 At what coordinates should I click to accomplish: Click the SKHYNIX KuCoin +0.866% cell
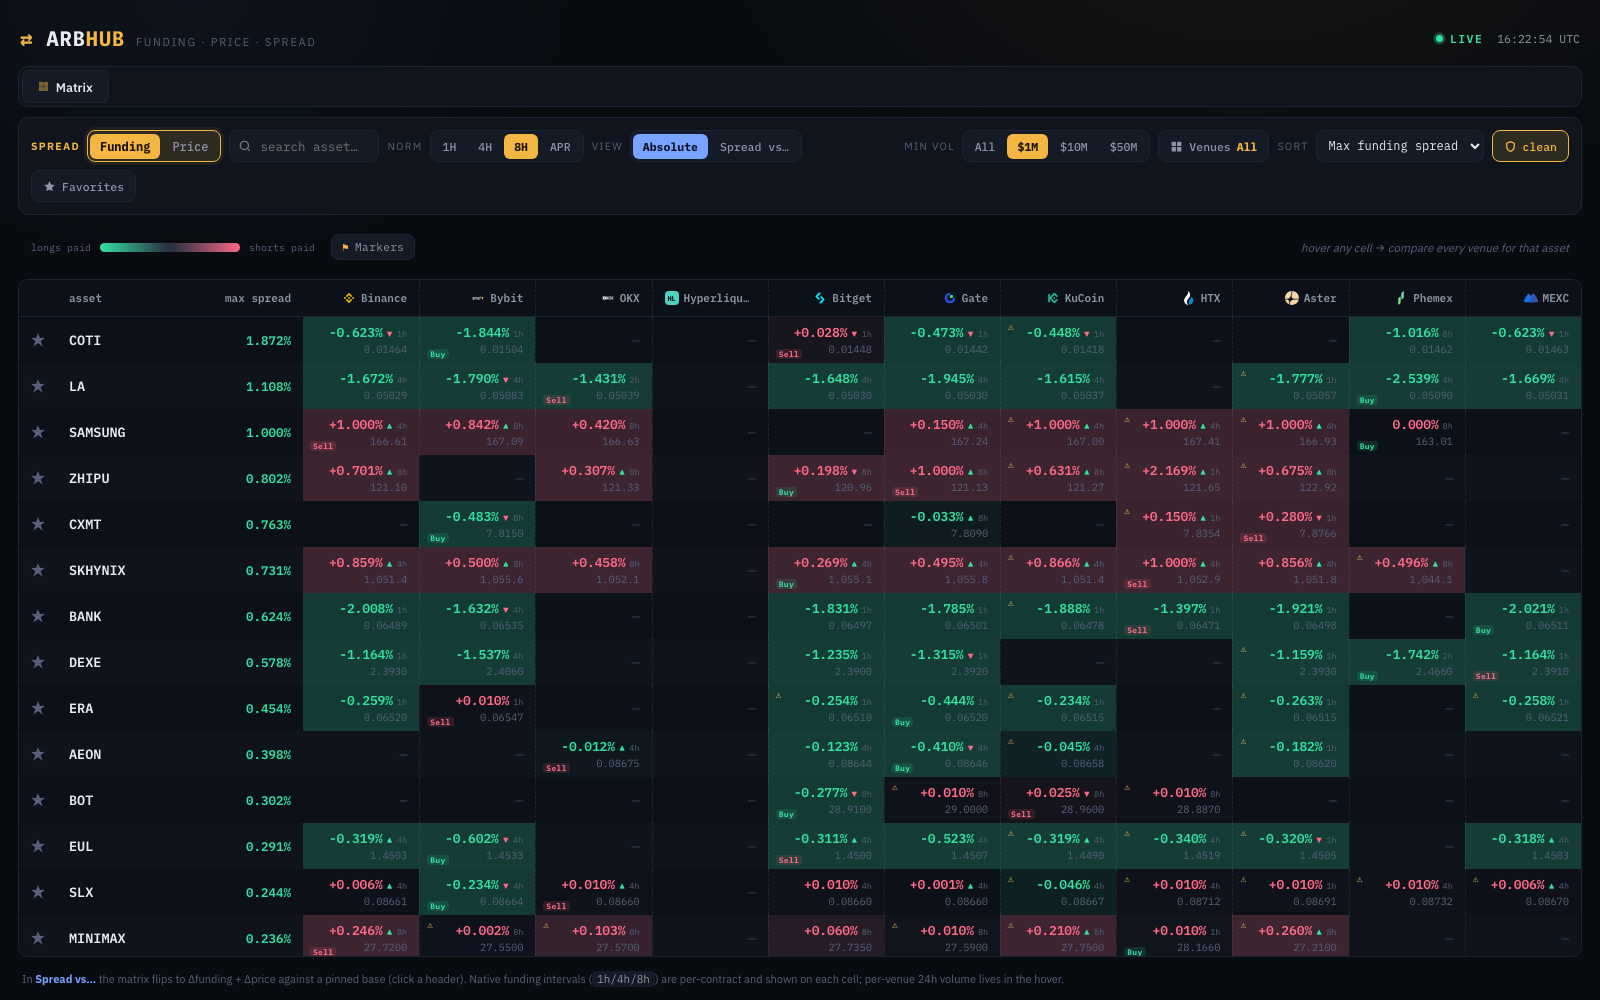point(1058,570)
